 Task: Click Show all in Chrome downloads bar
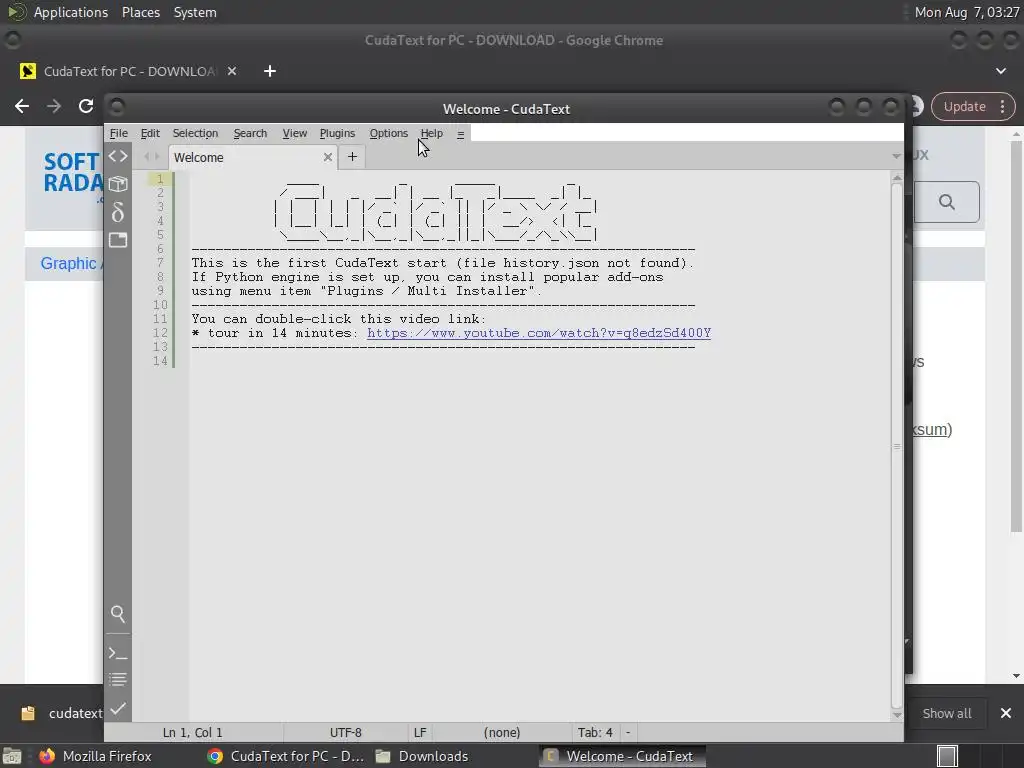[946, 714]
